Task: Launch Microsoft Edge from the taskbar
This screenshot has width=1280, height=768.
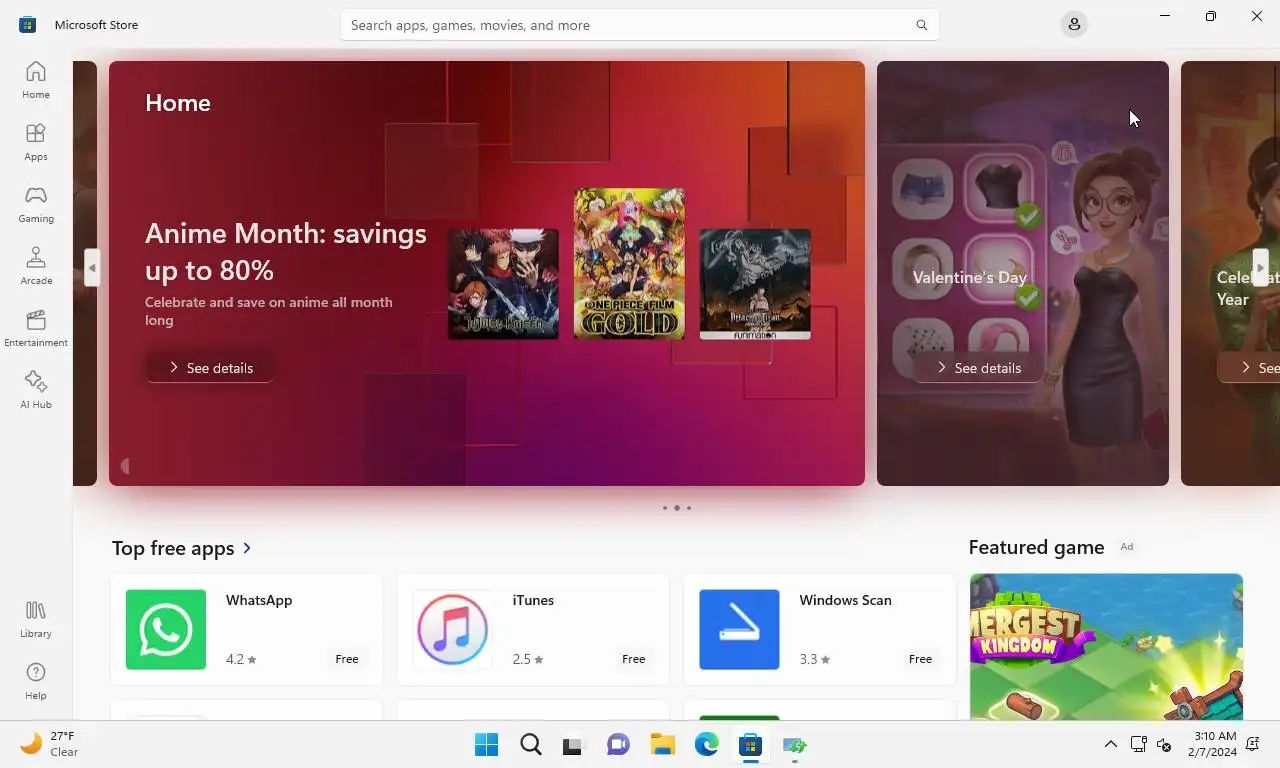Action: (707, 744)
